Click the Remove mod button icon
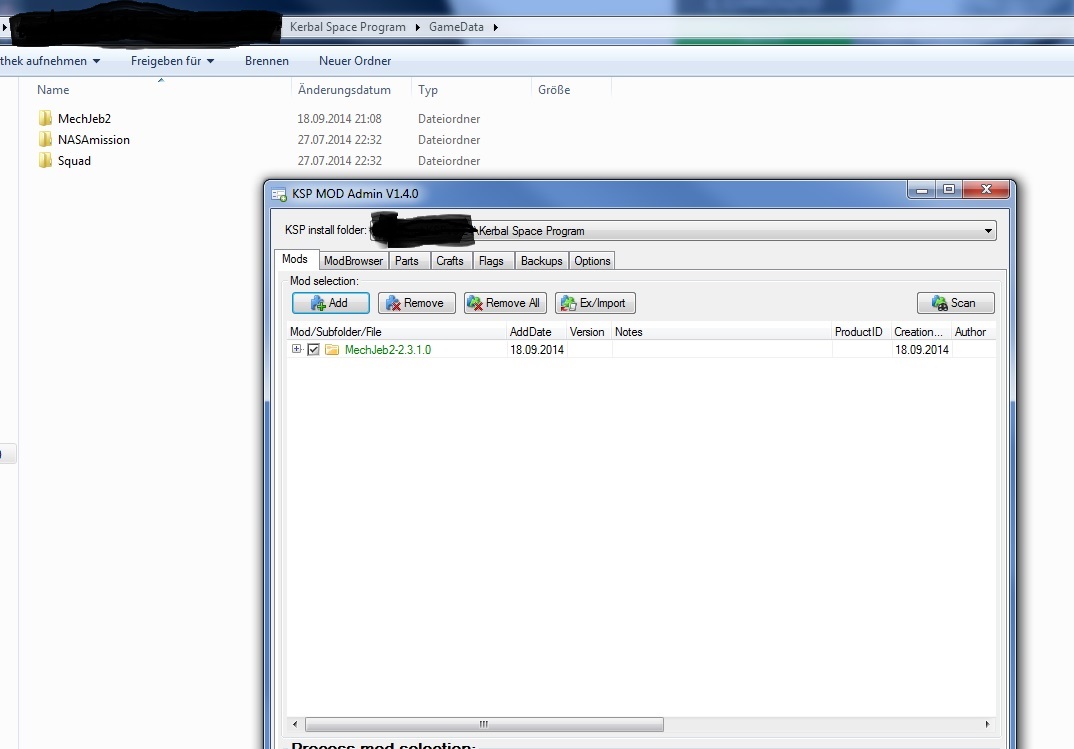This screenshot has width=1074, height=749. pos(394,303)
